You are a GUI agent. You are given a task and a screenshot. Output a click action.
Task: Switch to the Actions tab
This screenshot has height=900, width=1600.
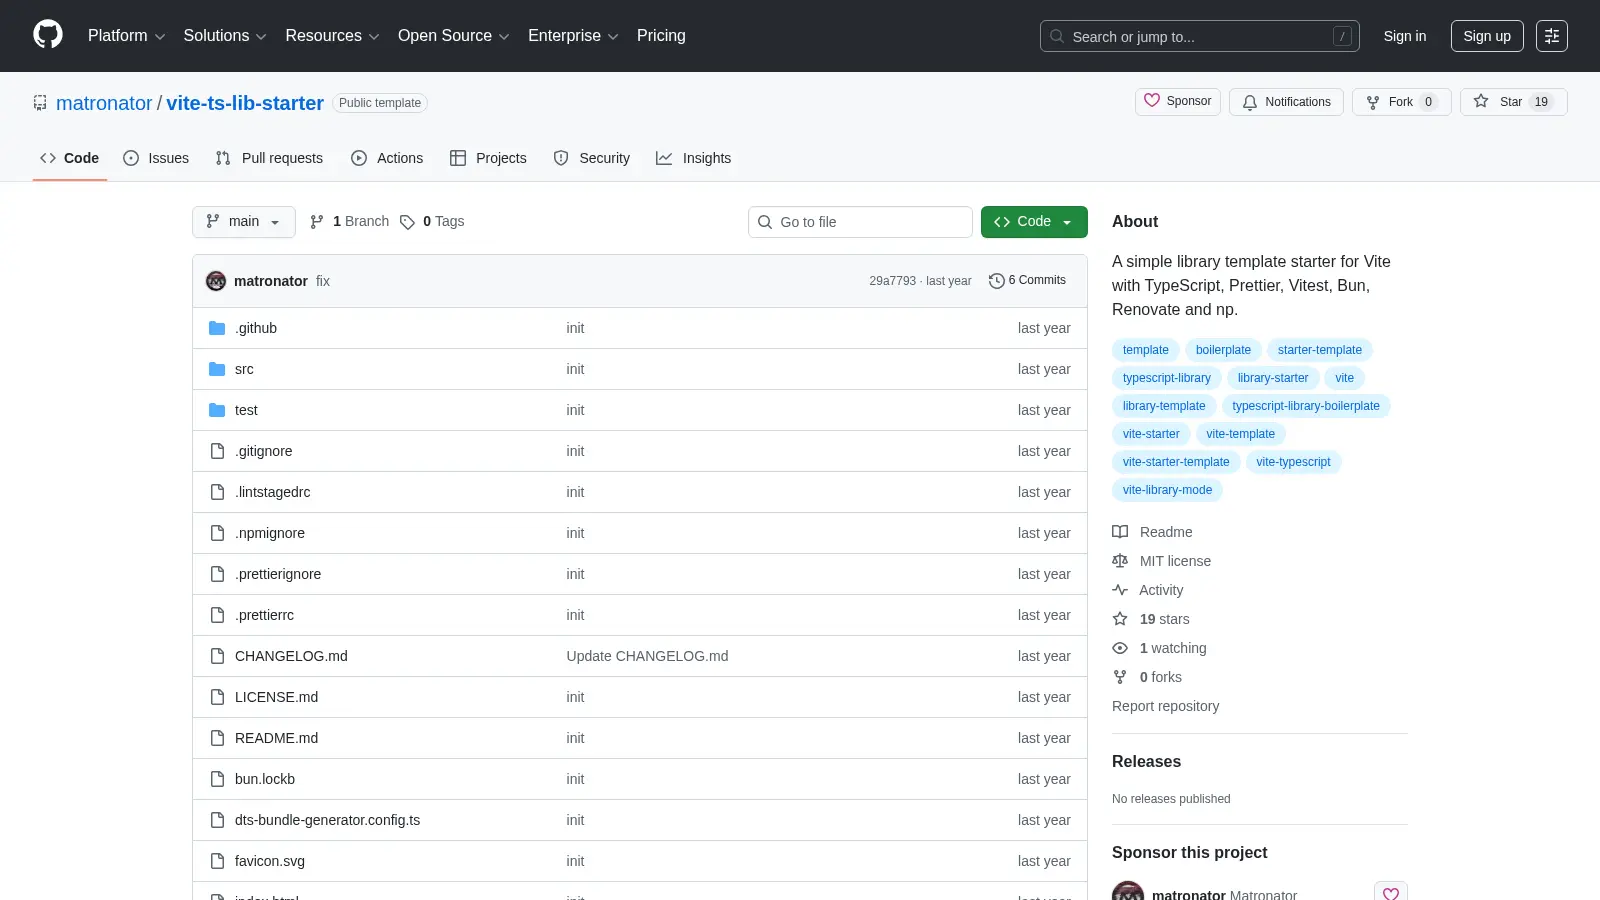(x=387, y=158)
